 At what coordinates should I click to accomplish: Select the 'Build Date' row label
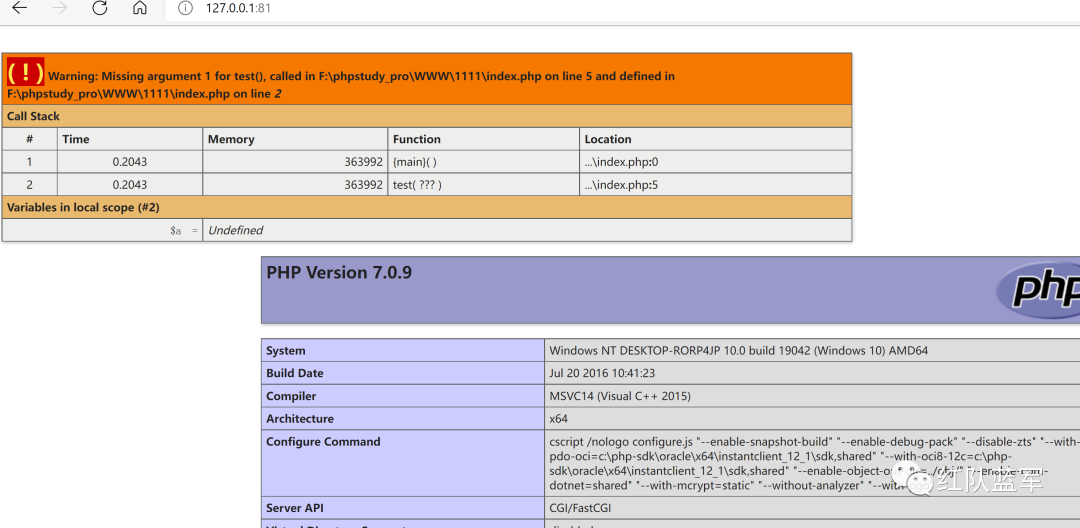[x=295, y=373]
